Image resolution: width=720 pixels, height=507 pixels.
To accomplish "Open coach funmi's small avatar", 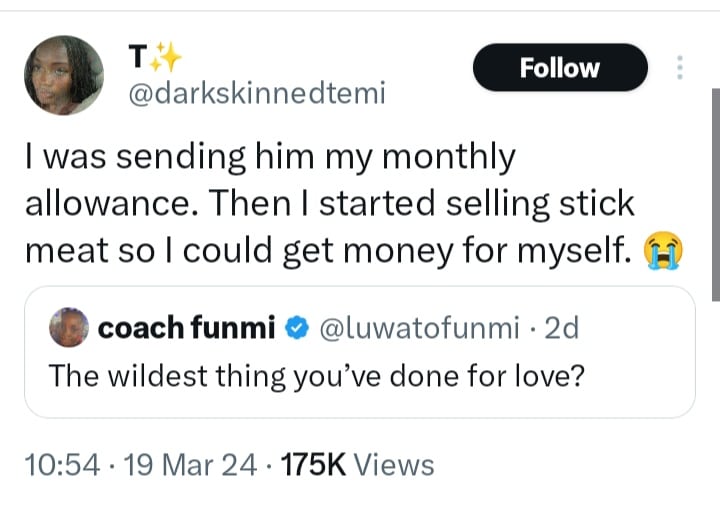I will pos(69,329).
